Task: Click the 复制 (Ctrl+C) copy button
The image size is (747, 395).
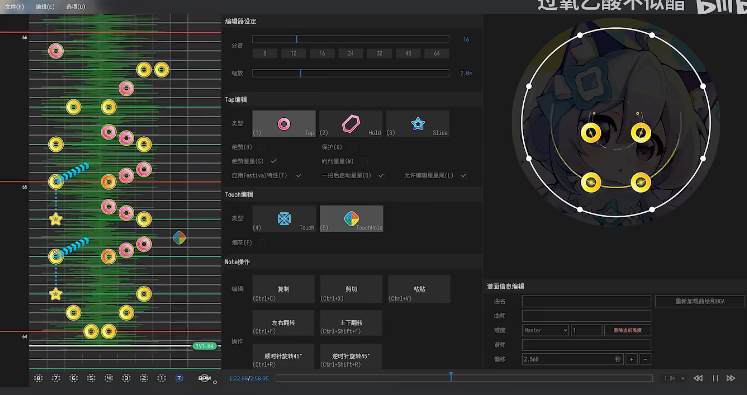Action: [283, 289]
